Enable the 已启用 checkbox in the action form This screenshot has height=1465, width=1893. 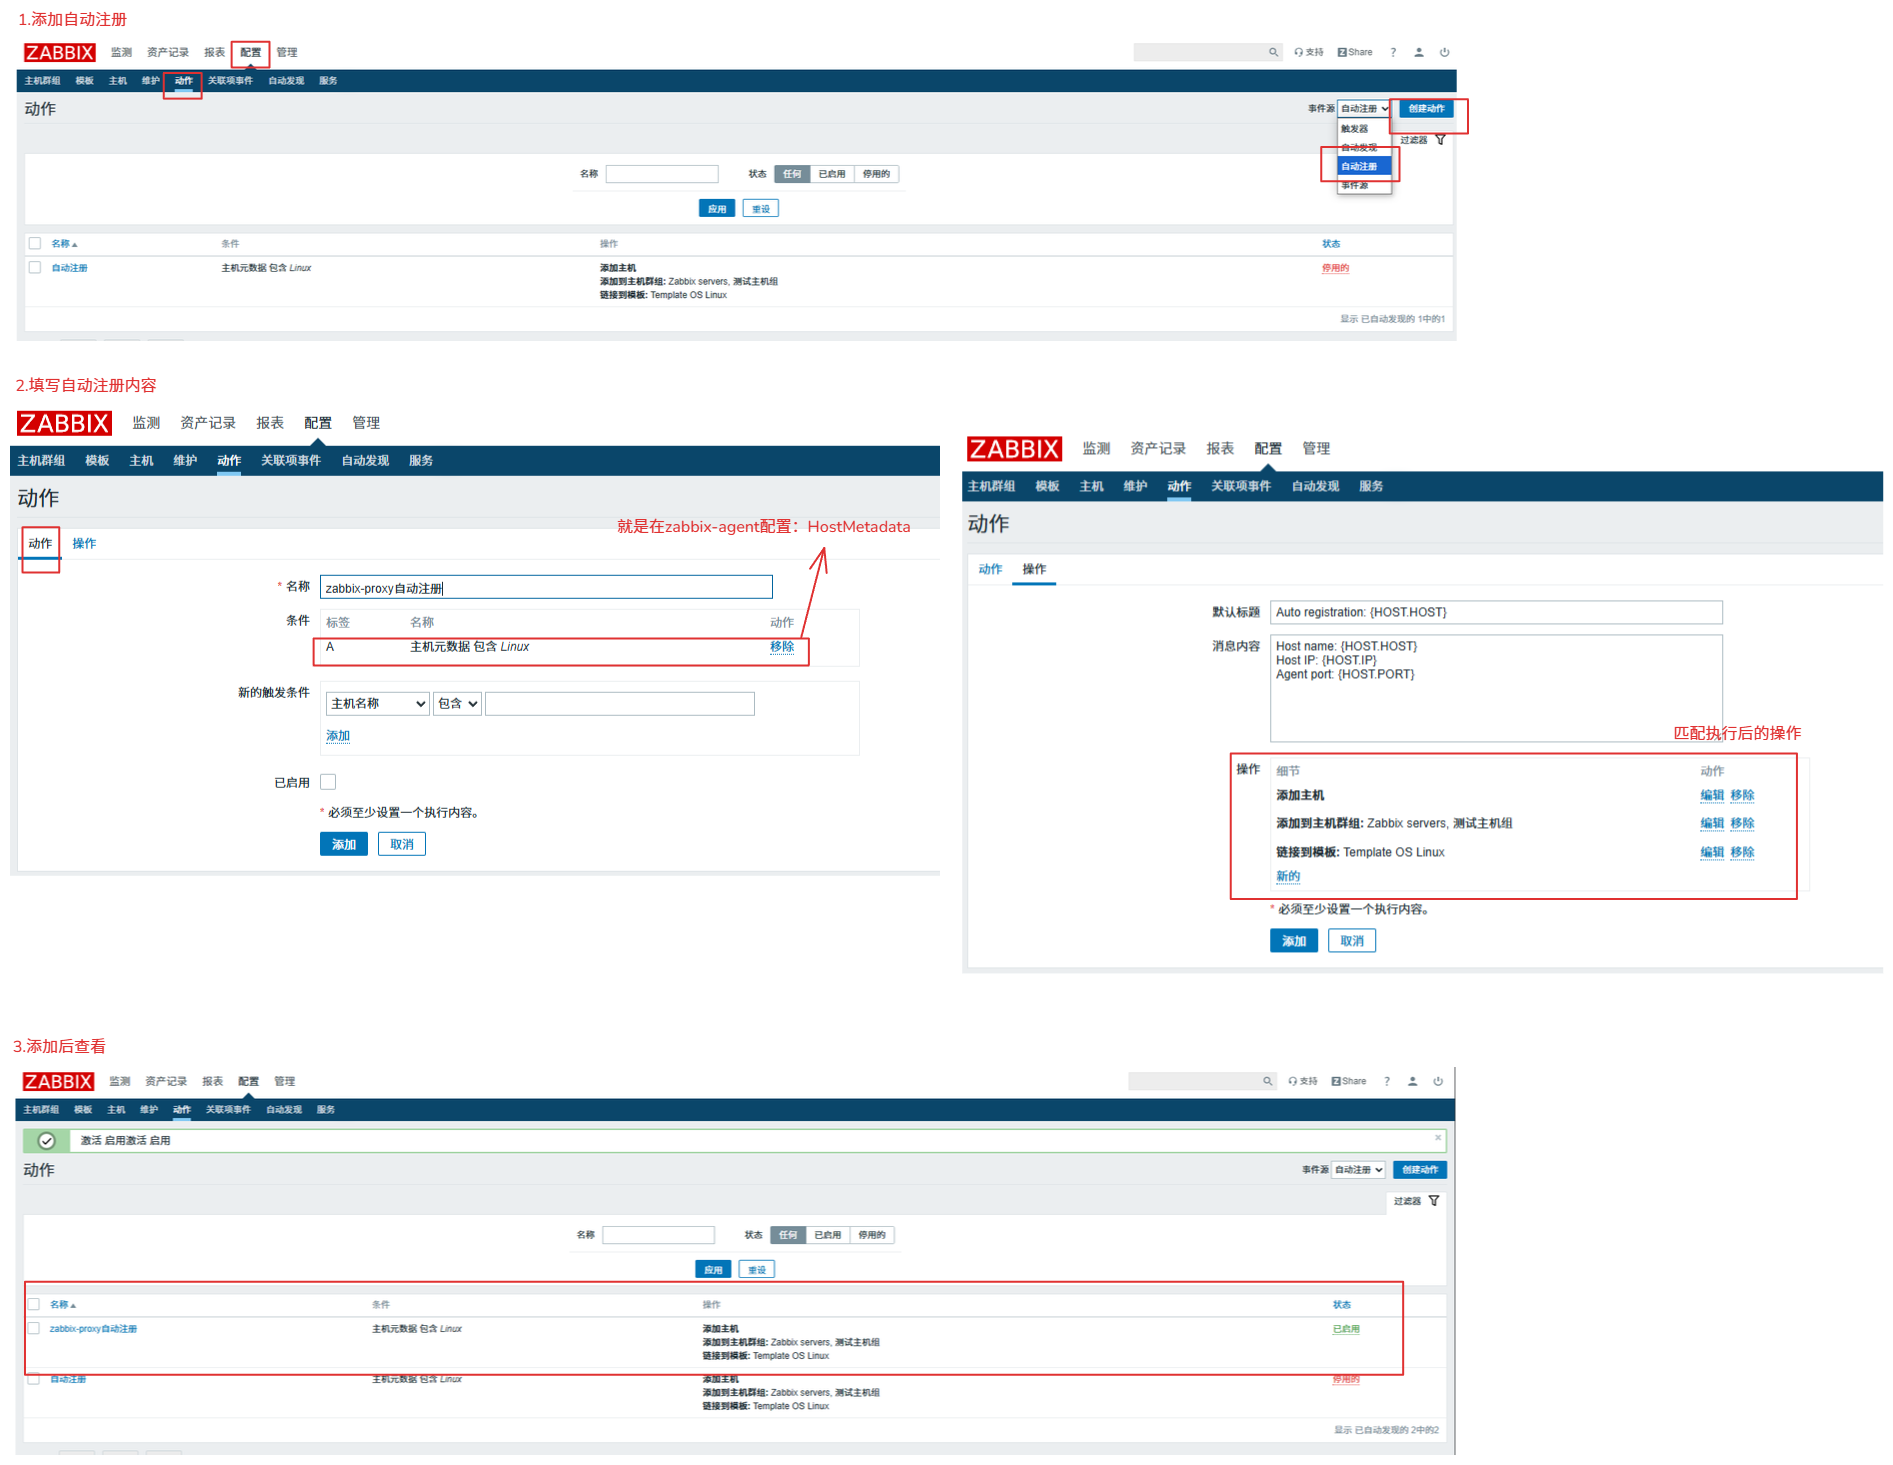point(328,782)
